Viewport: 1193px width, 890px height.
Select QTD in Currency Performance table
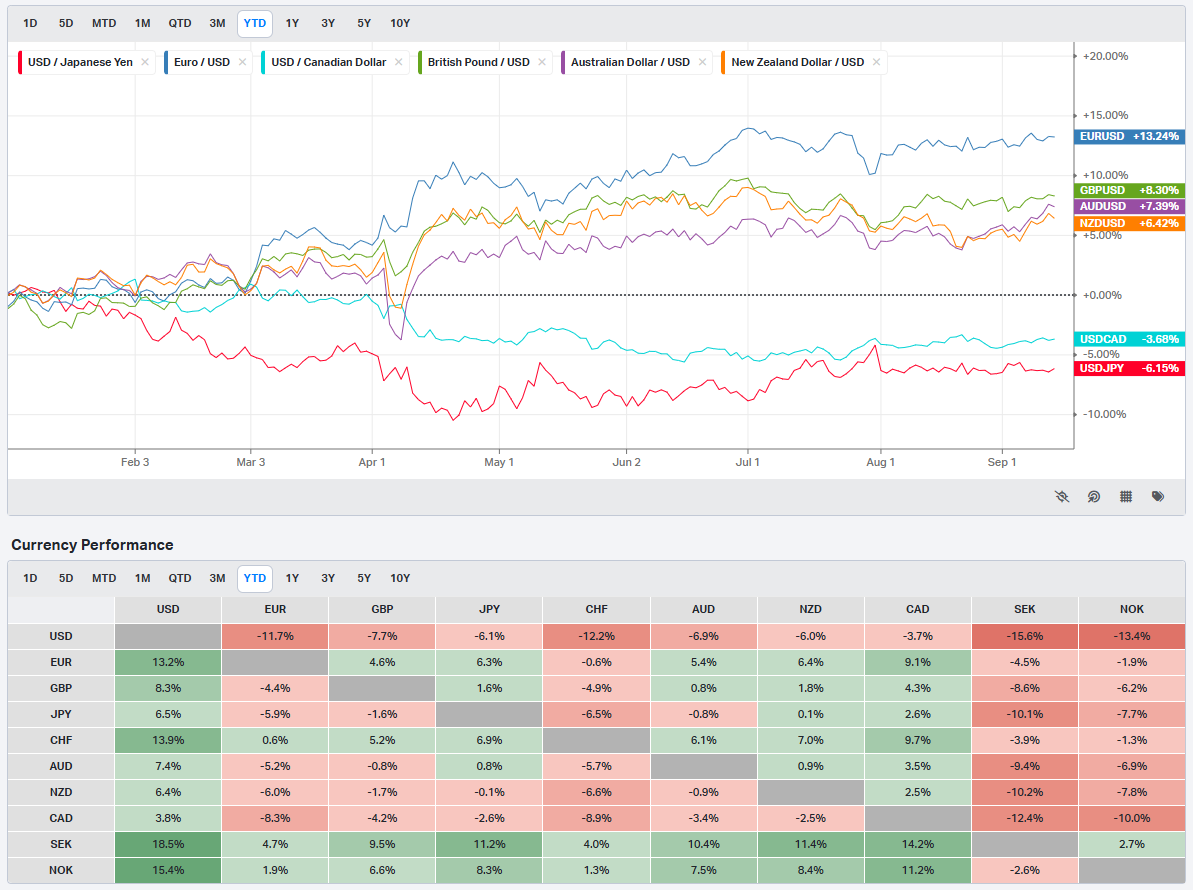click(180, 578)
